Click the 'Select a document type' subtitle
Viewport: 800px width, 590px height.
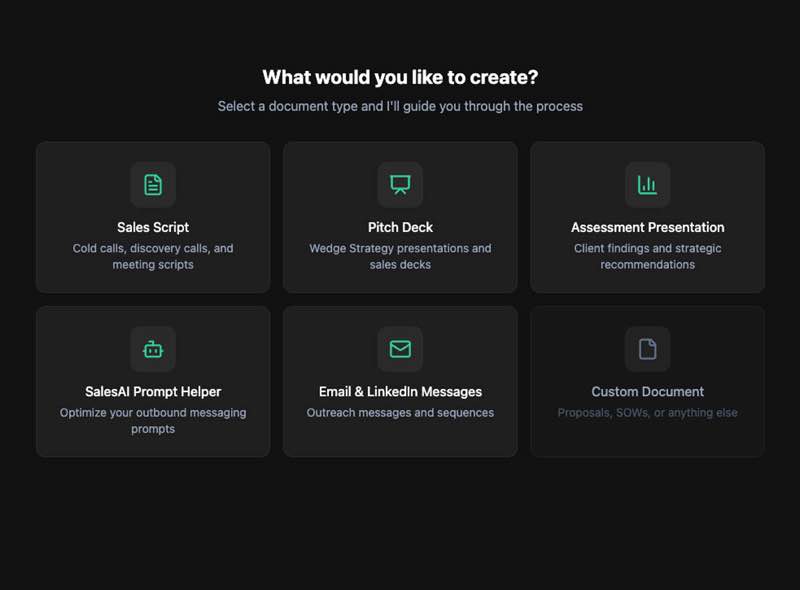pos(400,106)
